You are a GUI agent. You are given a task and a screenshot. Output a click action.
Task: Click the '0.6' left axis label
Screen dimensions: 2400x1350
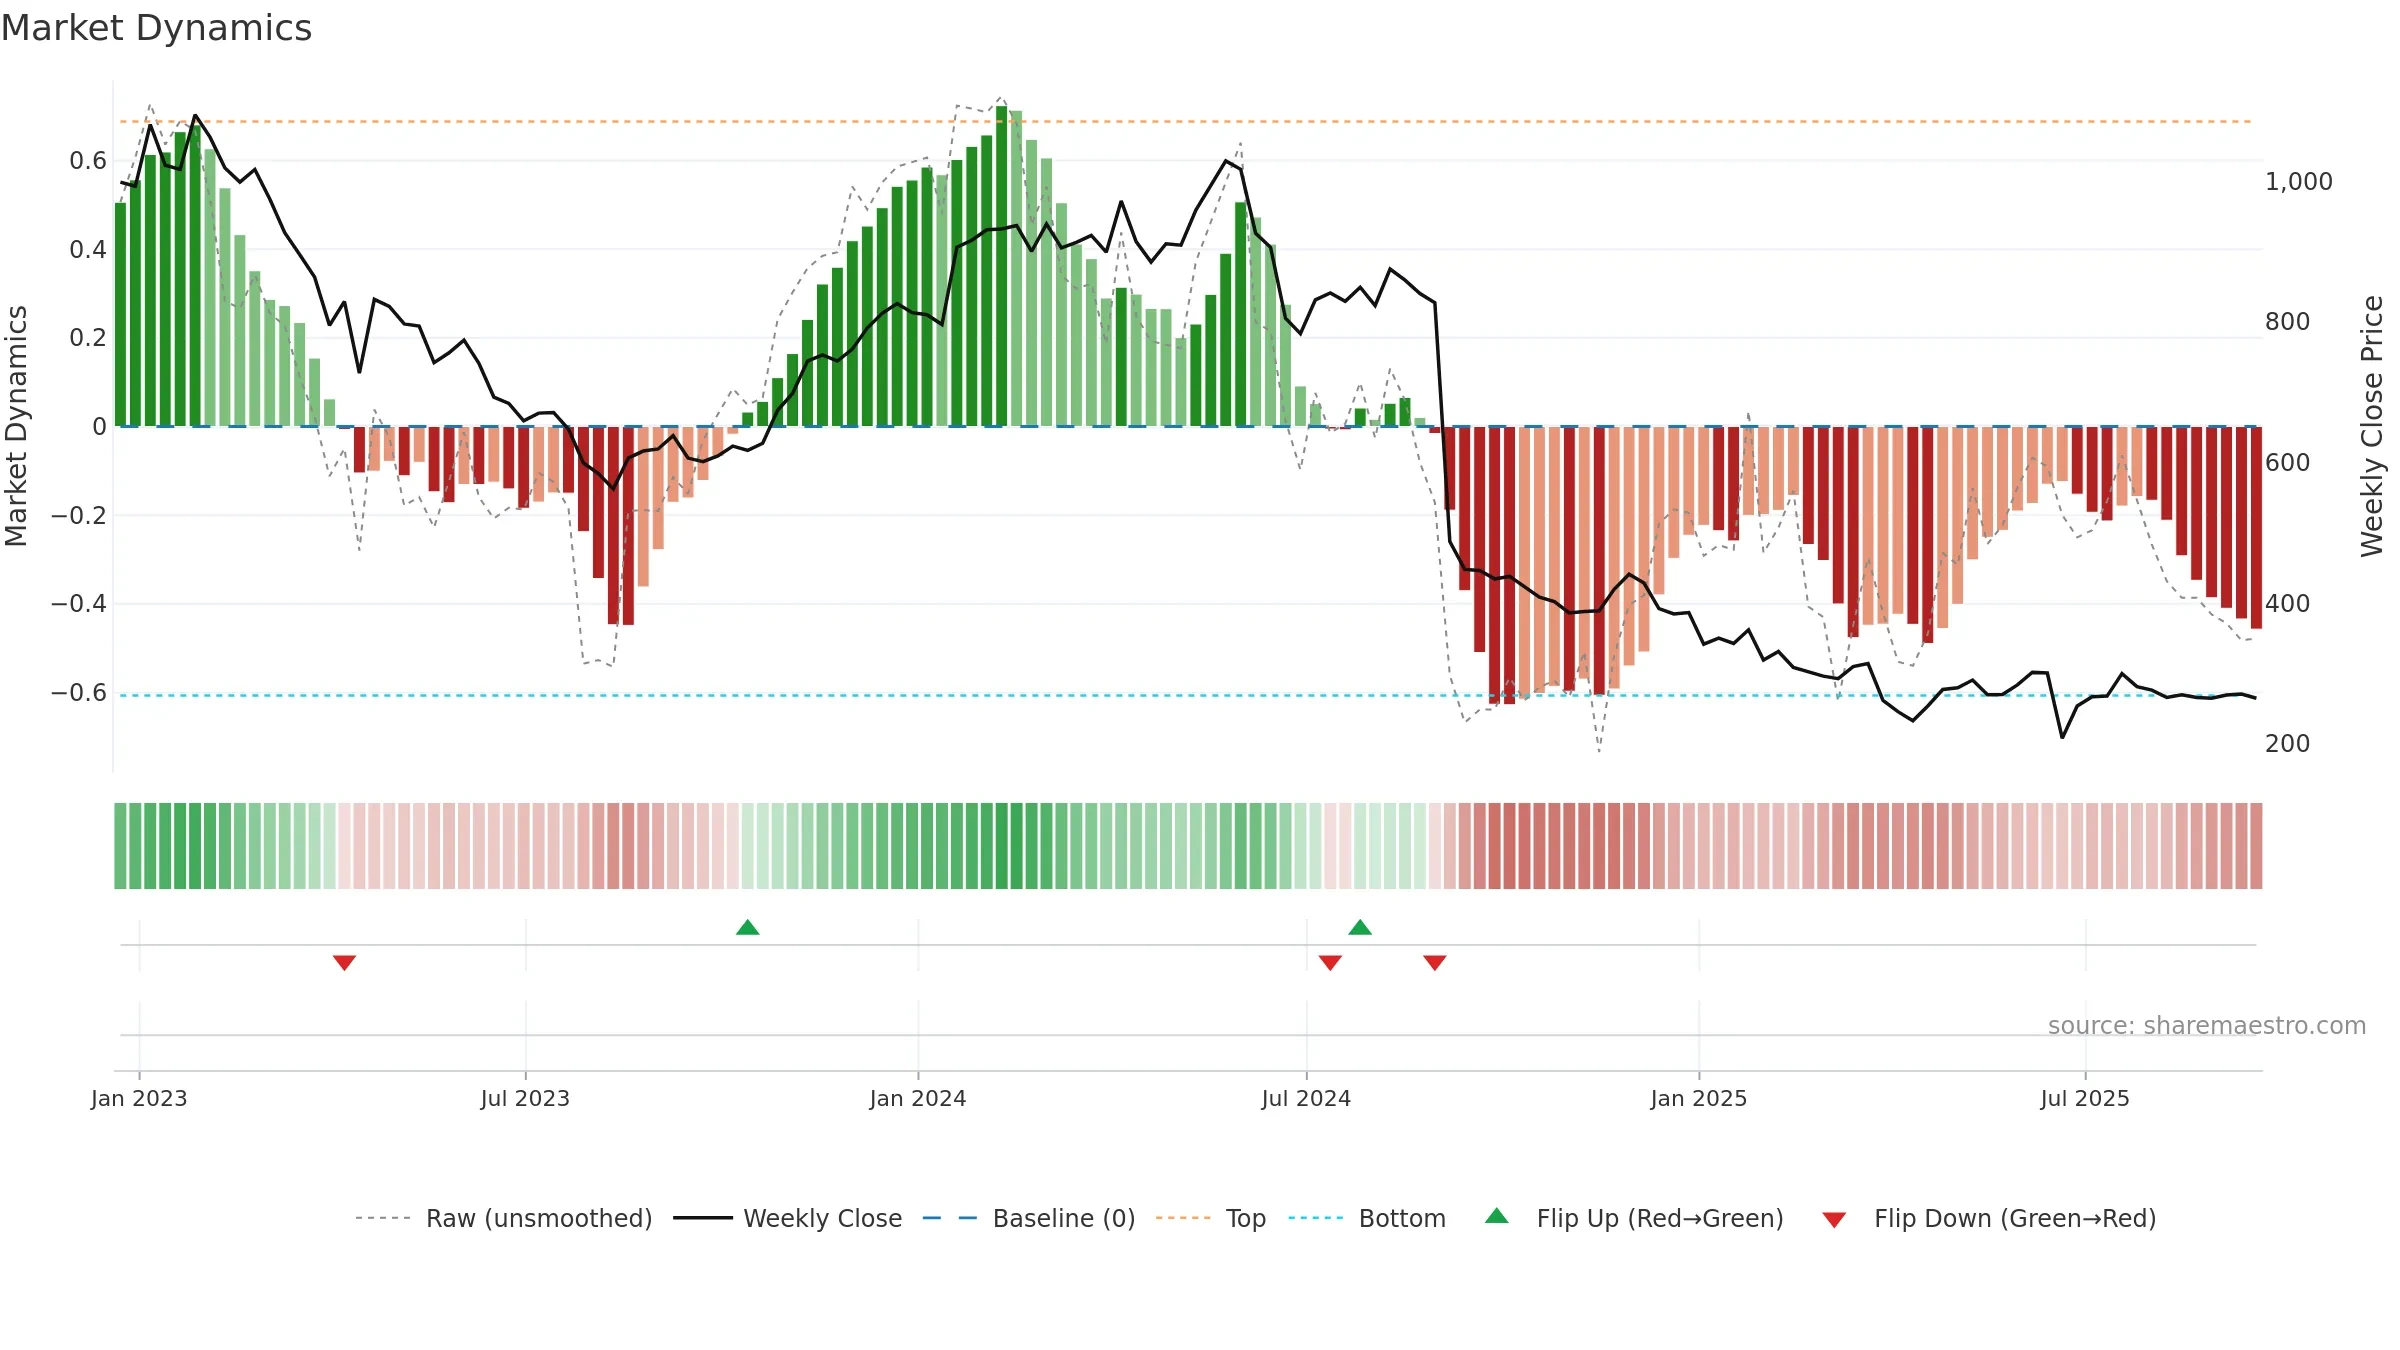point(88,160)
